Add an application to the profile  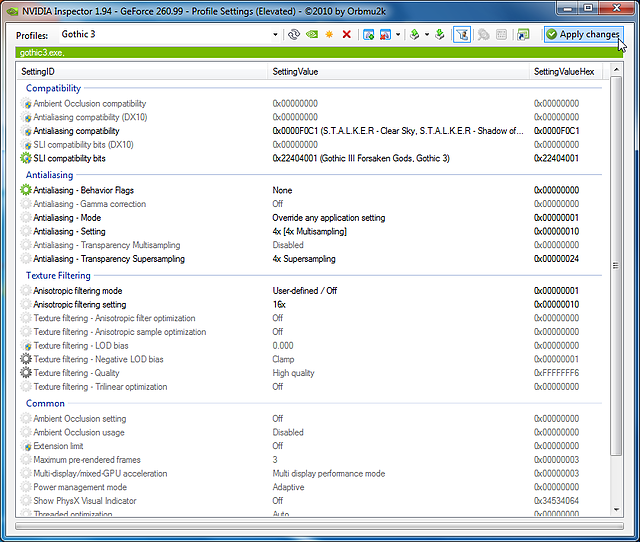[369, 35]
